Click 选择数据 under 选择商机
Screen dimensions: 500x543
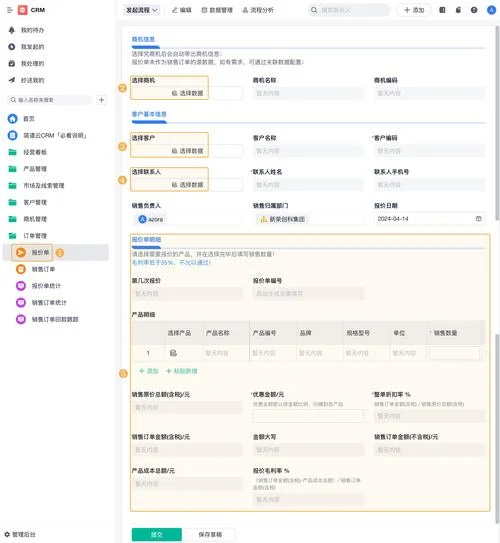(x=187, y=93)
